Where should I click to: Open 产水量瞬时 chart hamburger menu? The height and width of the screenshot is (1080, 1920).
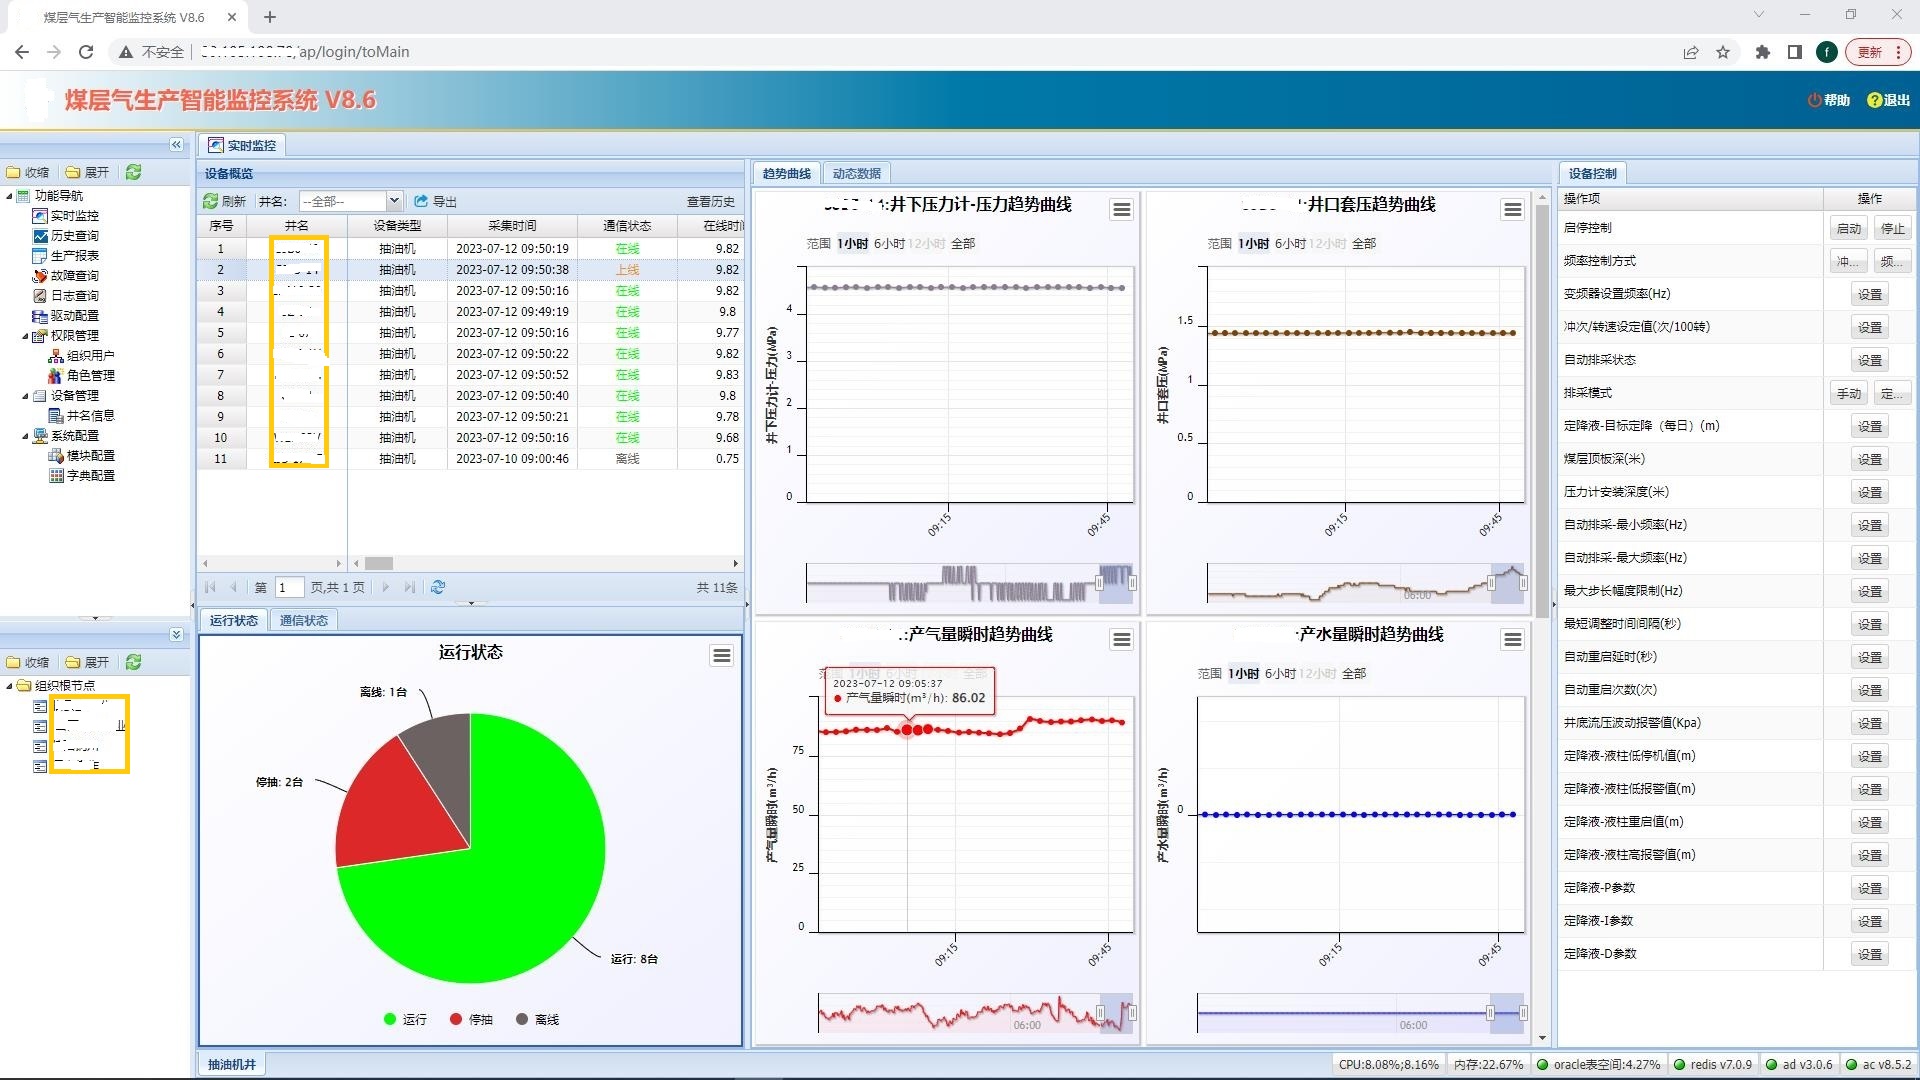click(x=1513, y=639)
